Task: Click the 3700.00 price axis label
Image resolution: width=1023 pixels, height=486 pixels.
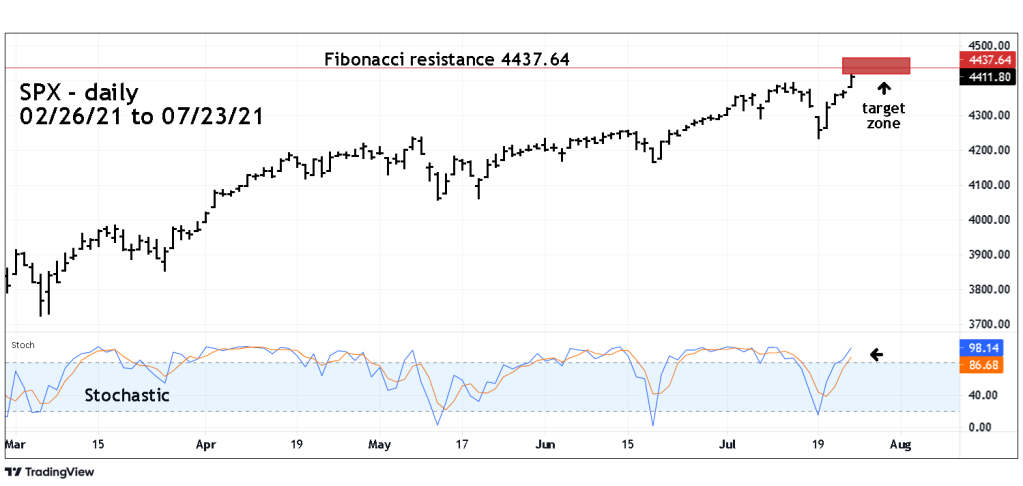Action: [x=986, y=325]
